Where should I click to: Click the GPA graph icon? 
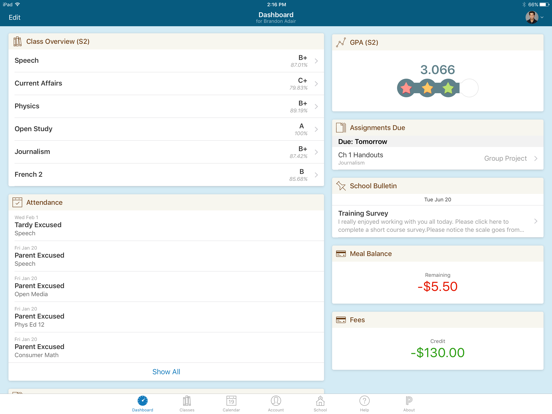pos(341,43)
